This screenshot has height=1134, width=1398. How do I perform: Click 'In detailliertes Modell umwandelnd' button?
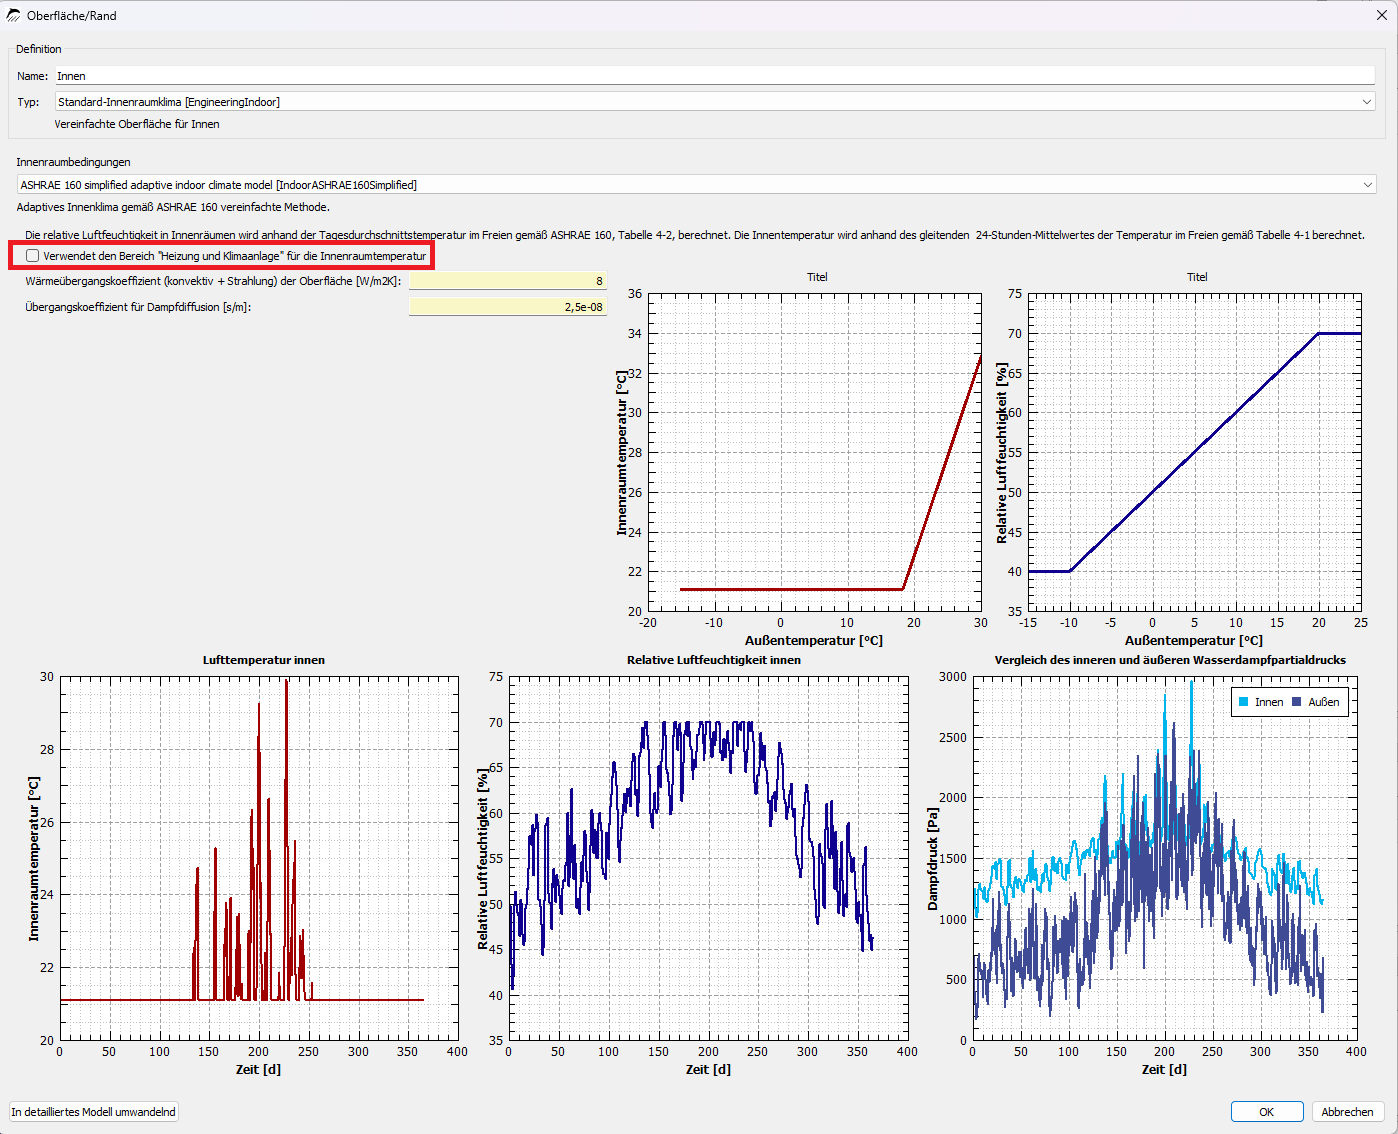point(94,1112)
